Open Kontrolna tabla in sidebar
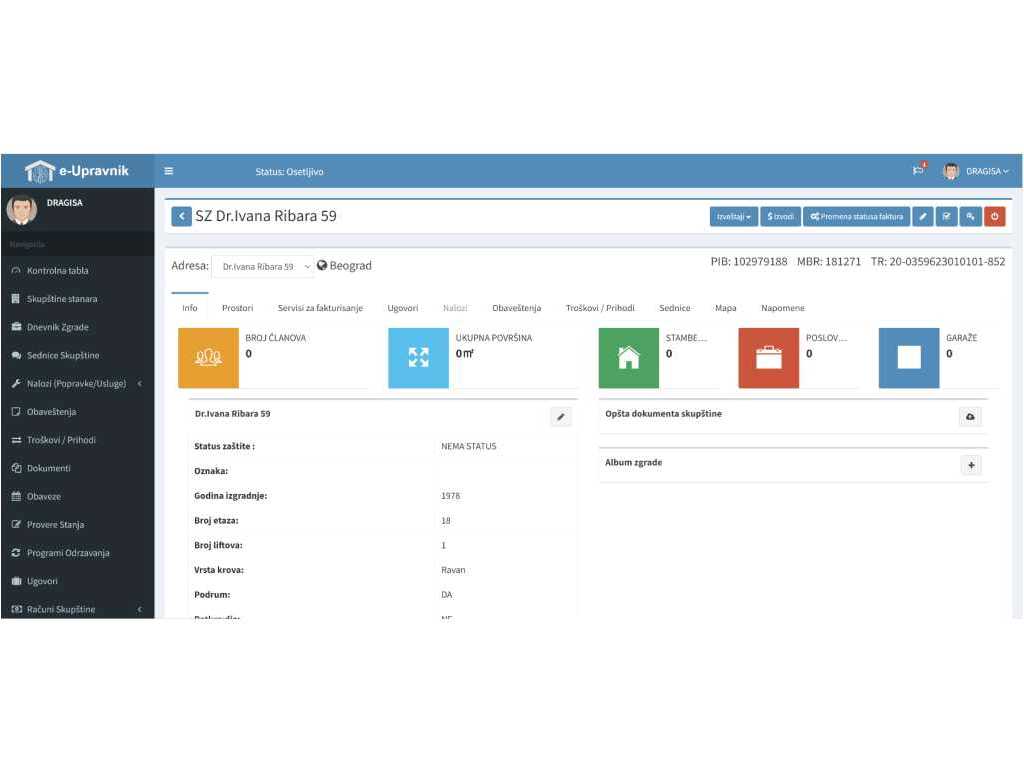The height and width of the screenshot is (768, 1024). pos(57,270)
